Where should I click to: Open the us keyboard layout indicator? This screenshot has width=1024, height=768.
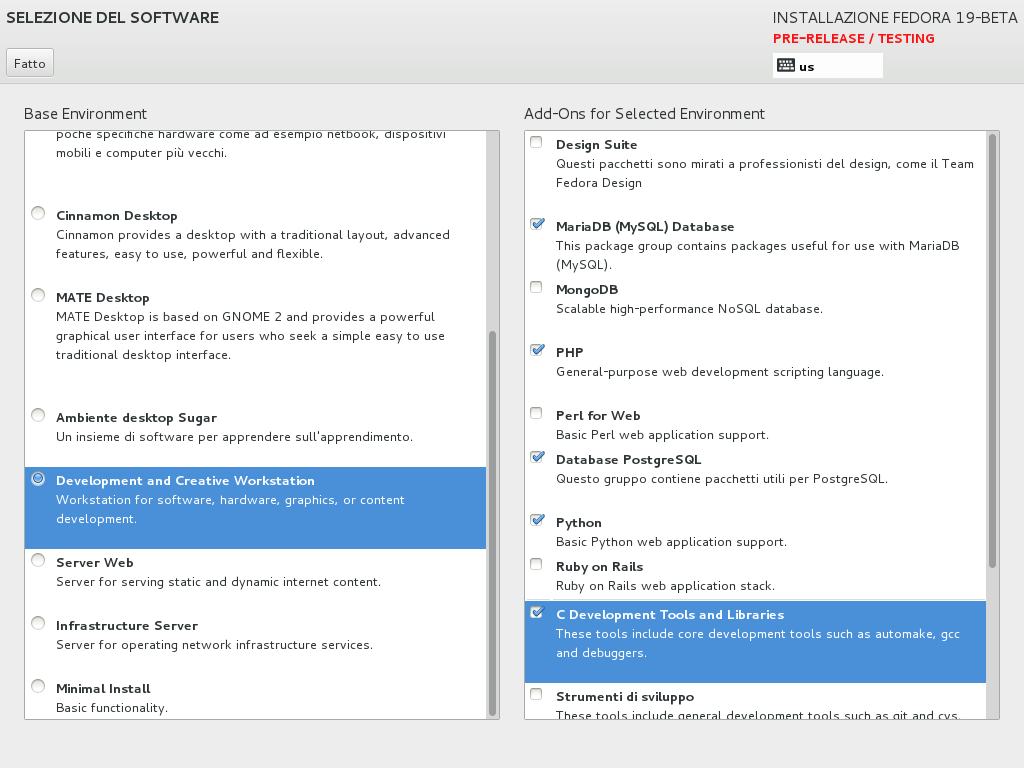coord(827,66)
